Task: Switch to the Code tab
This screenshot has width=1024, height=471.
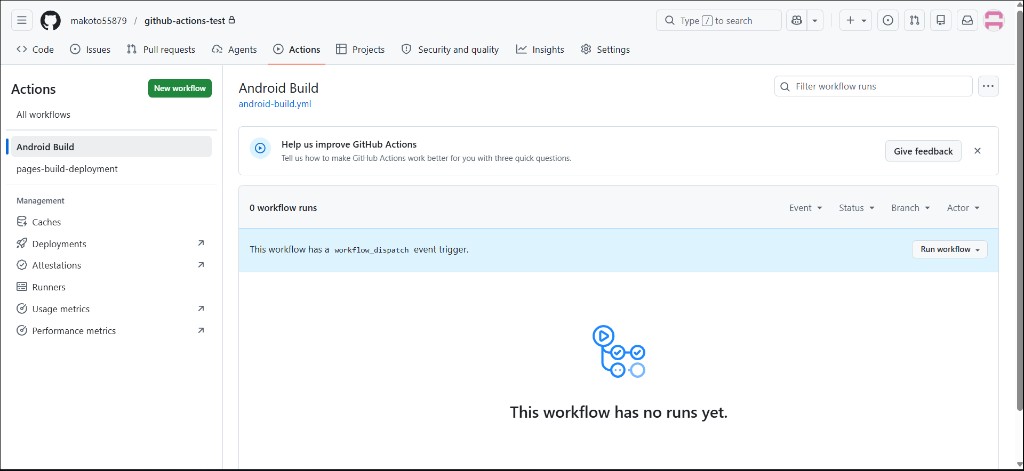Action: [35, 50]
